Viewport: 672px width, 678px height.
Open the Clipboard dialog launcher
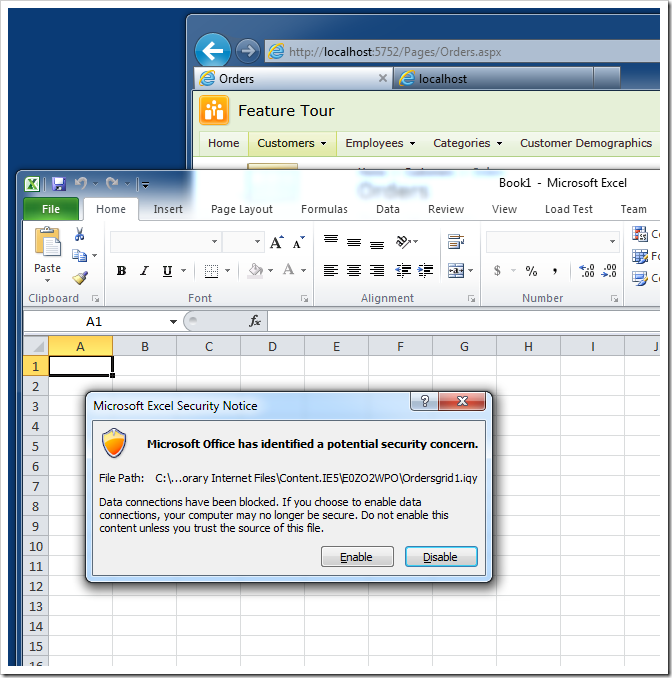(96, 298)
